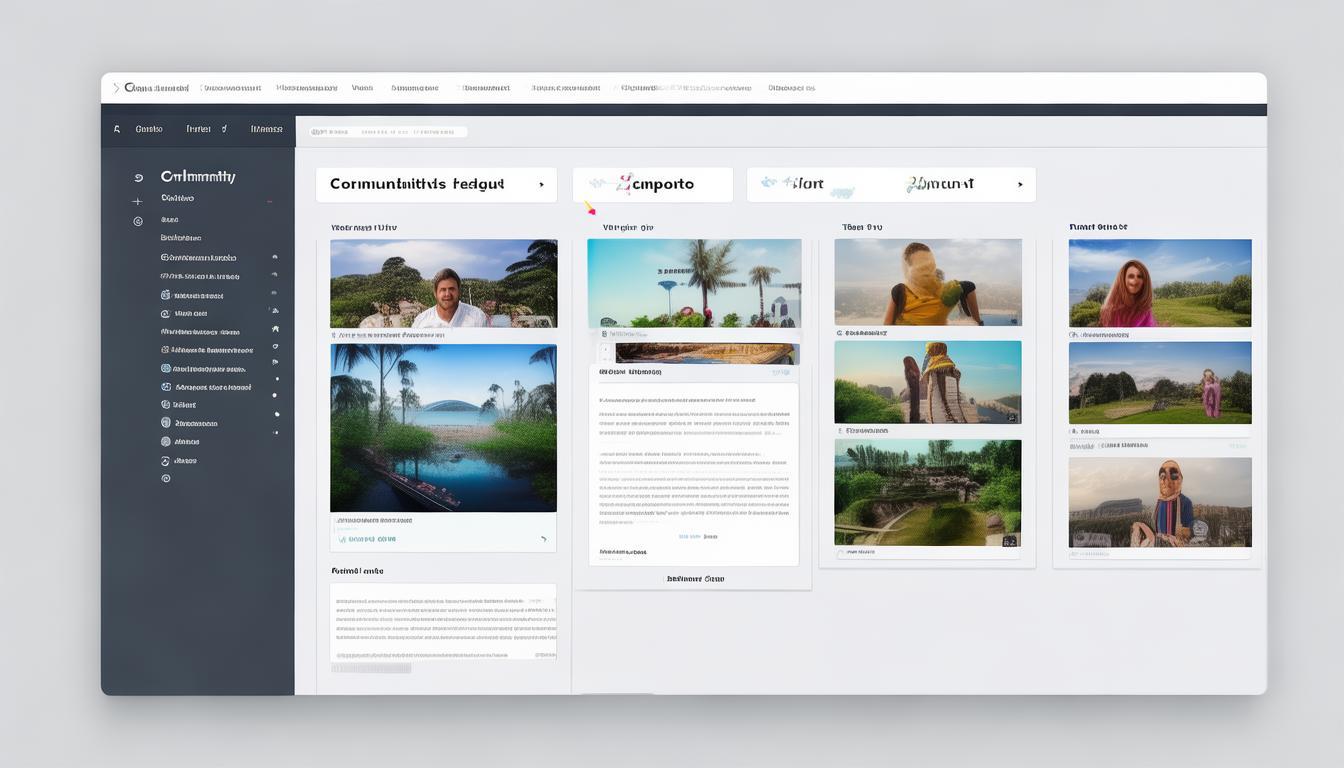The width and height of the screenshot is (1344, 768).
Task: Click the badge icon on terraced garden photo
Action: click(x=1009, y=540)
